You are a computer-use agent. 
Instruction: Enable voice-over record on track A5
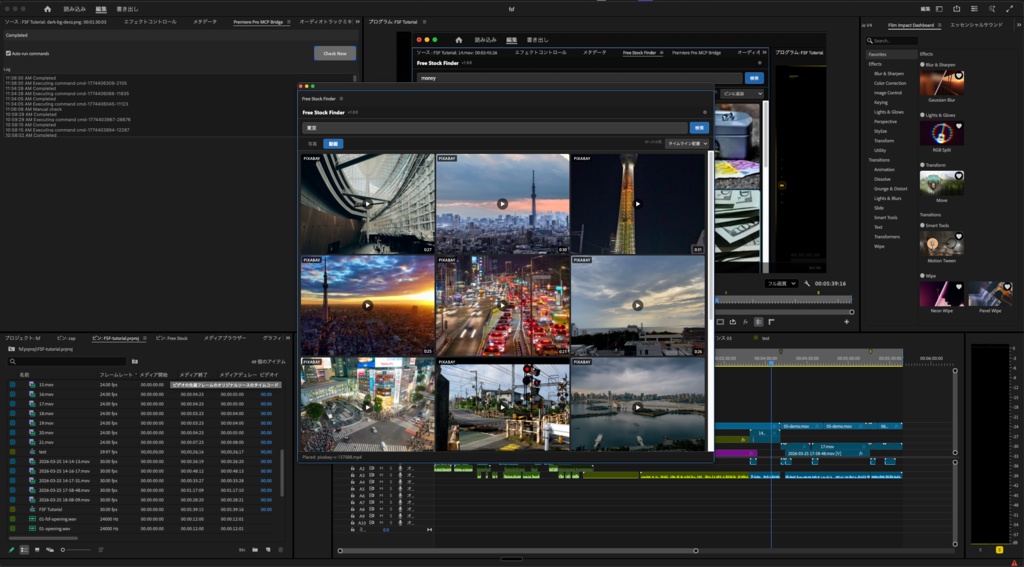pyautogui.click(x=400, y=489)
